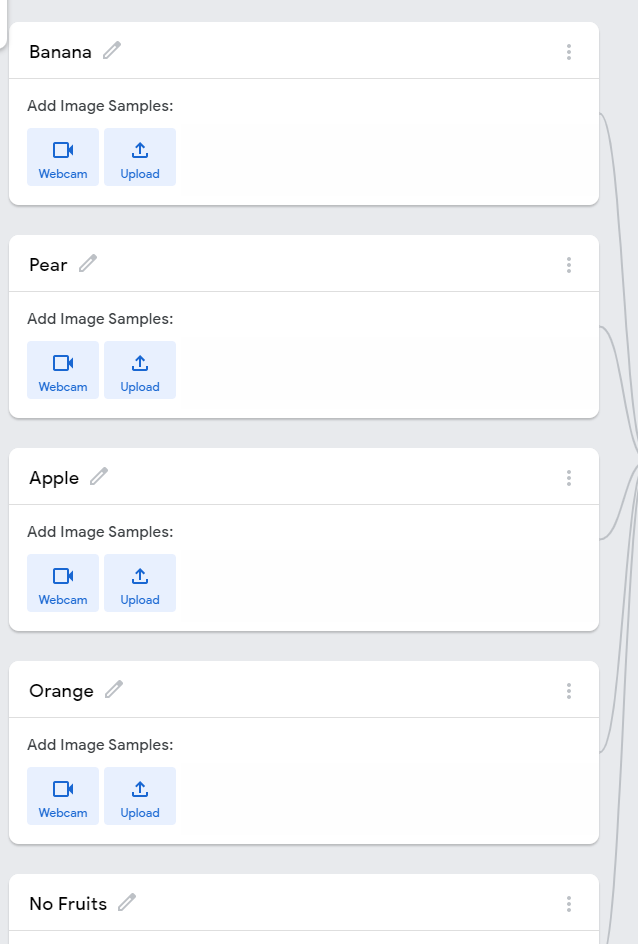Upload image samples for Orange class
Screen dimensions: 638x944
pos(140,796)
